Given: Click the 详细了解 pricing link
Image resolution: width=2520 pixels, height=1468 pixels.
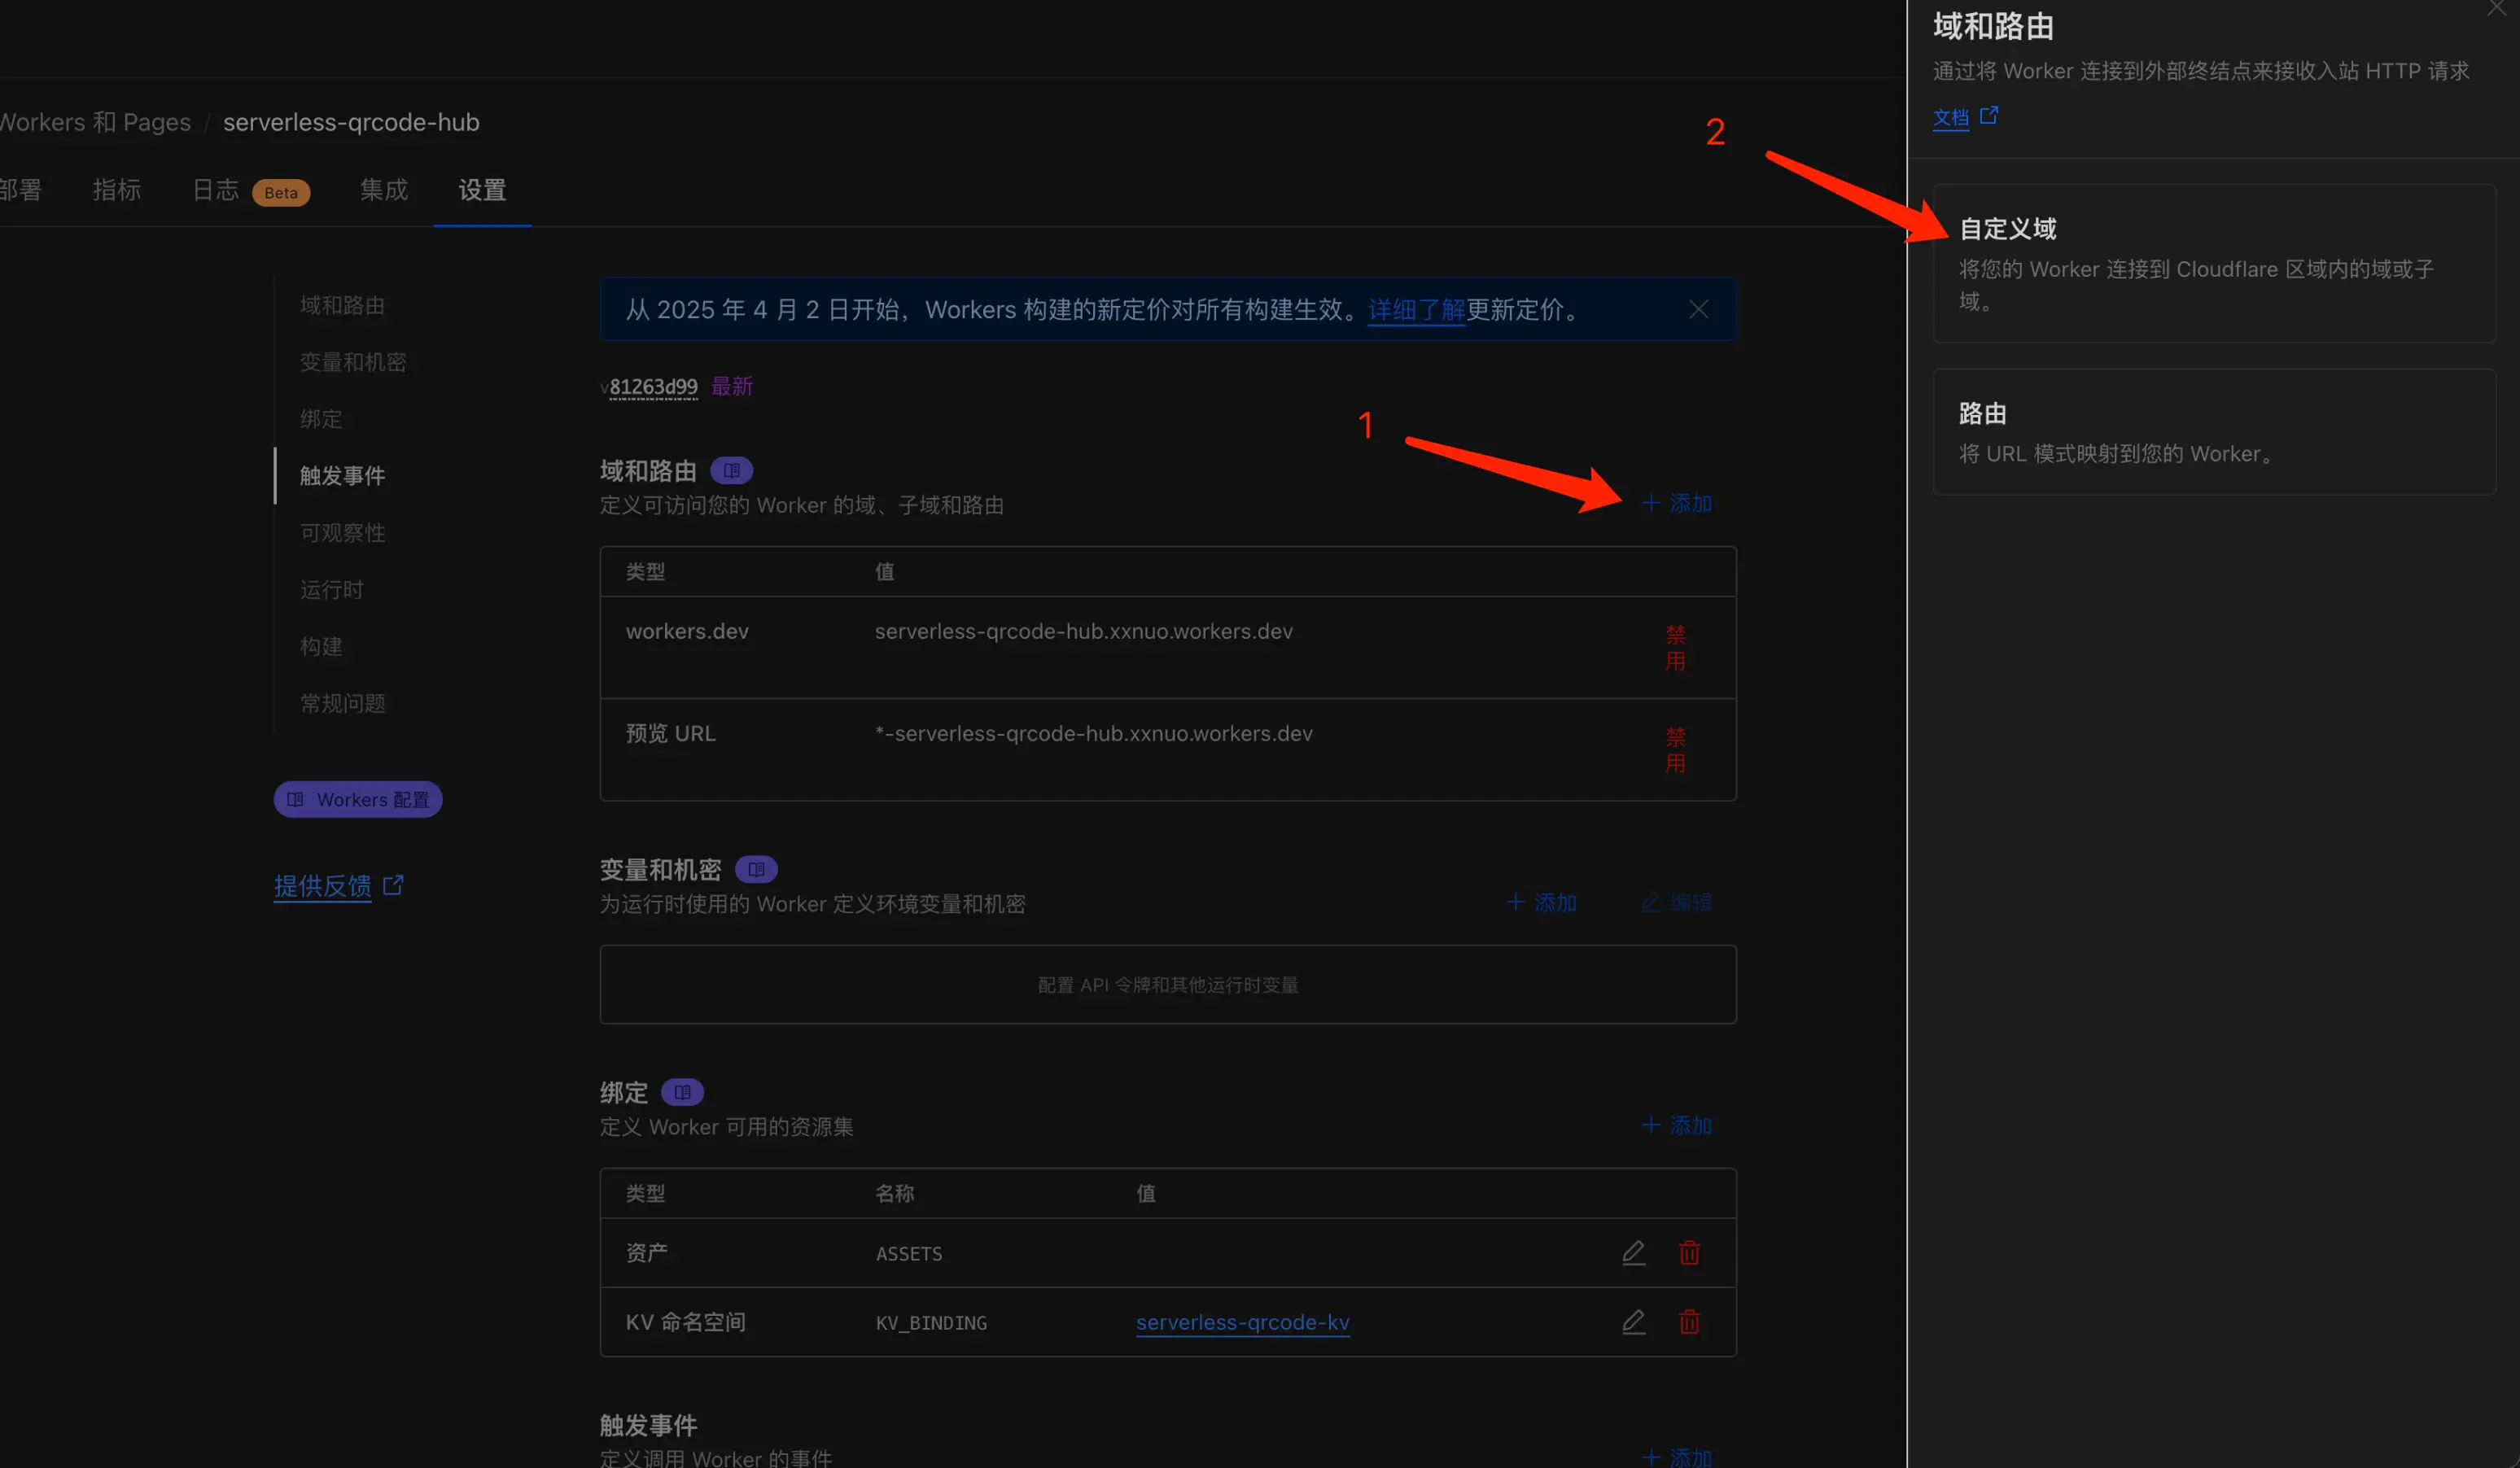Looking at the screenshot, I should click(1415, 310).
